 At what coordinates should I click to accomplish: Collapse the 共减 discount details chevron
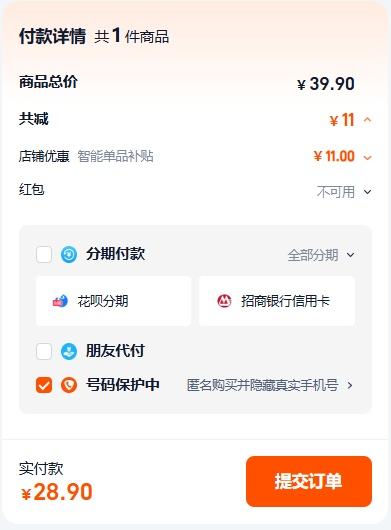pyautogui.click(x=368, y=120)
